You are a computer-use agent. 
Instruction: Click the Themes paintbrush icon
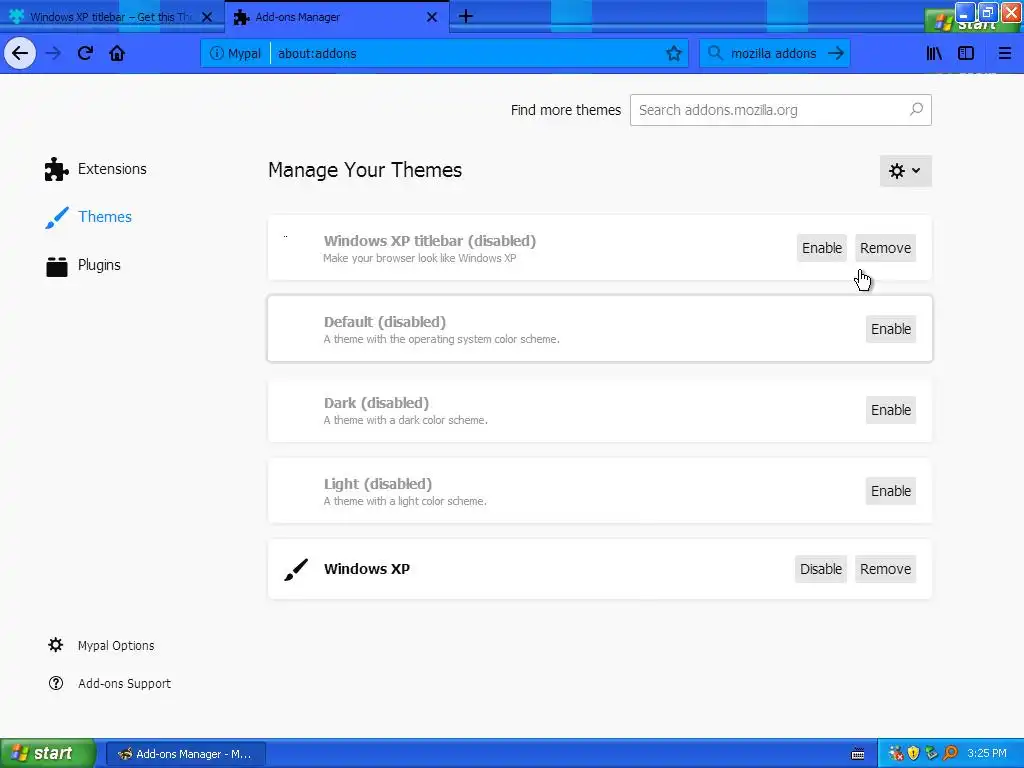pos(56,217)
